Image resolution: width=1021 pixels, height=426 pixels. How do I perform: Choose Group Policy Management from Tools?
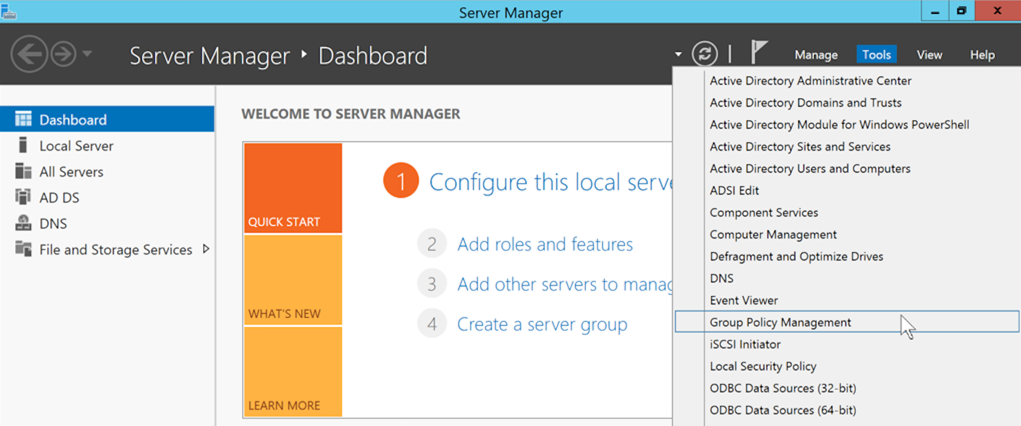780,322
